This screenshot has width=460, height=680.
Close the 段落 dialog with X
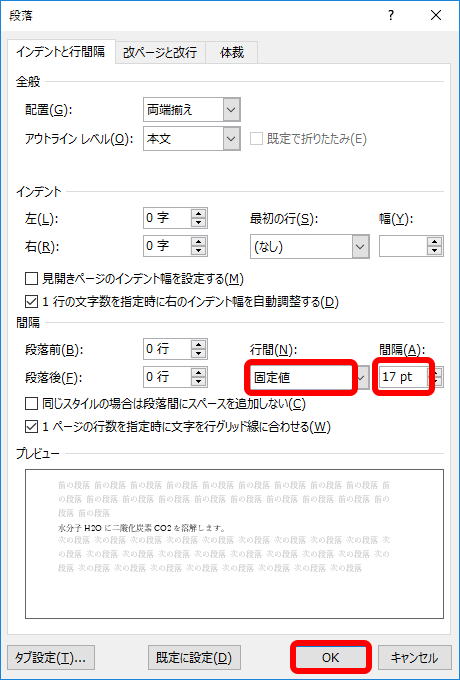[x=436, y=16]
